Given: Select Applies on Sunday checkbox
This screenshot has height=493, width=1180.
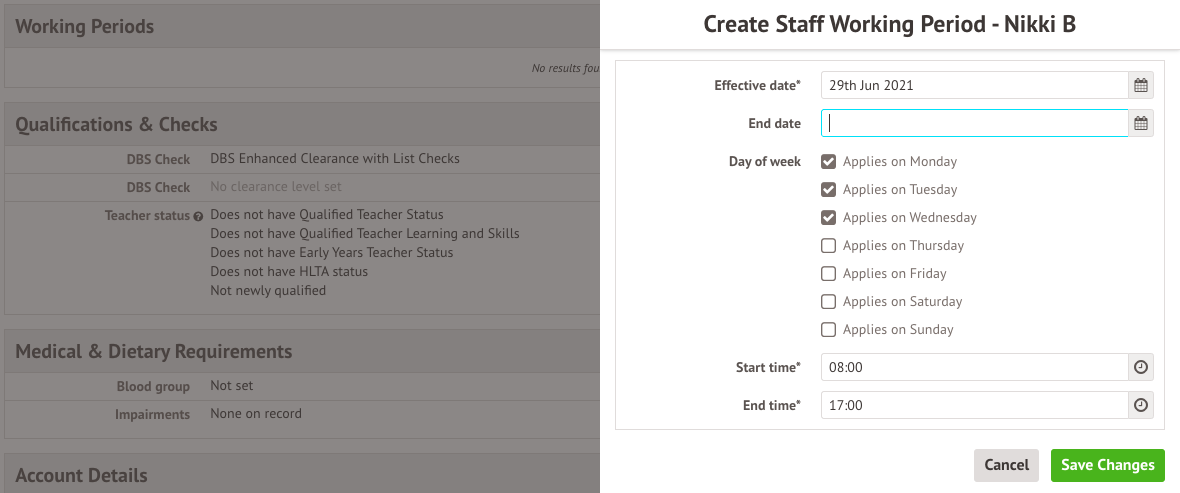Looking at the screenshot, I should [x=828, y=329].
